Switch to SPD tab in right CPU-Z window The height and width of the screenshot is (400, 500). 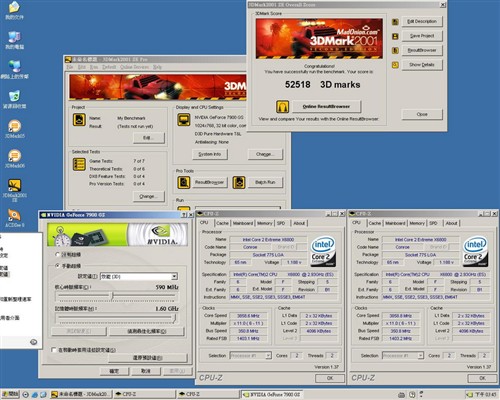pyautogui.click(x=433, y=223)
